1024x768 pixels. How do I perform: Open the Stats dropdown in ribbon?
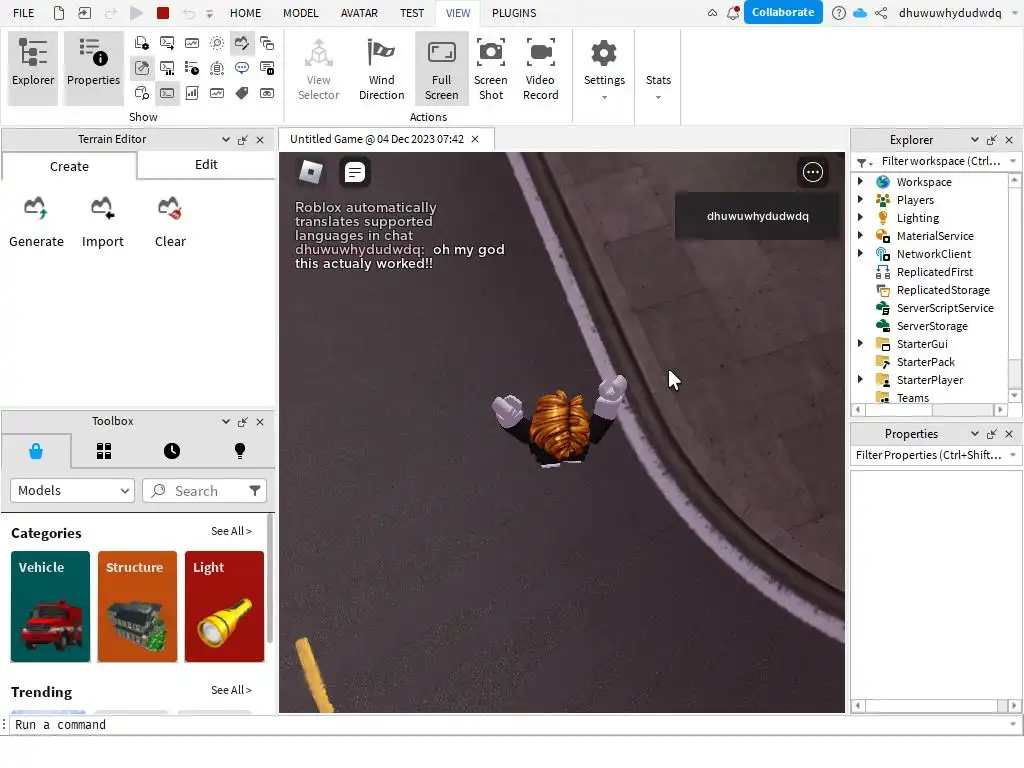[x=658, y=69]
